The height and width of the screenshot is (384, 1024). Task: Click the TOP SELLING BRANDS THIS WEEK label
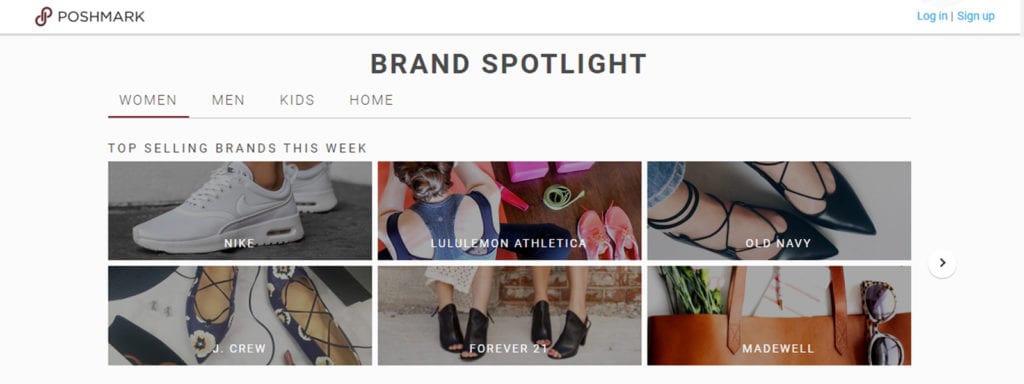pos(238,148)
